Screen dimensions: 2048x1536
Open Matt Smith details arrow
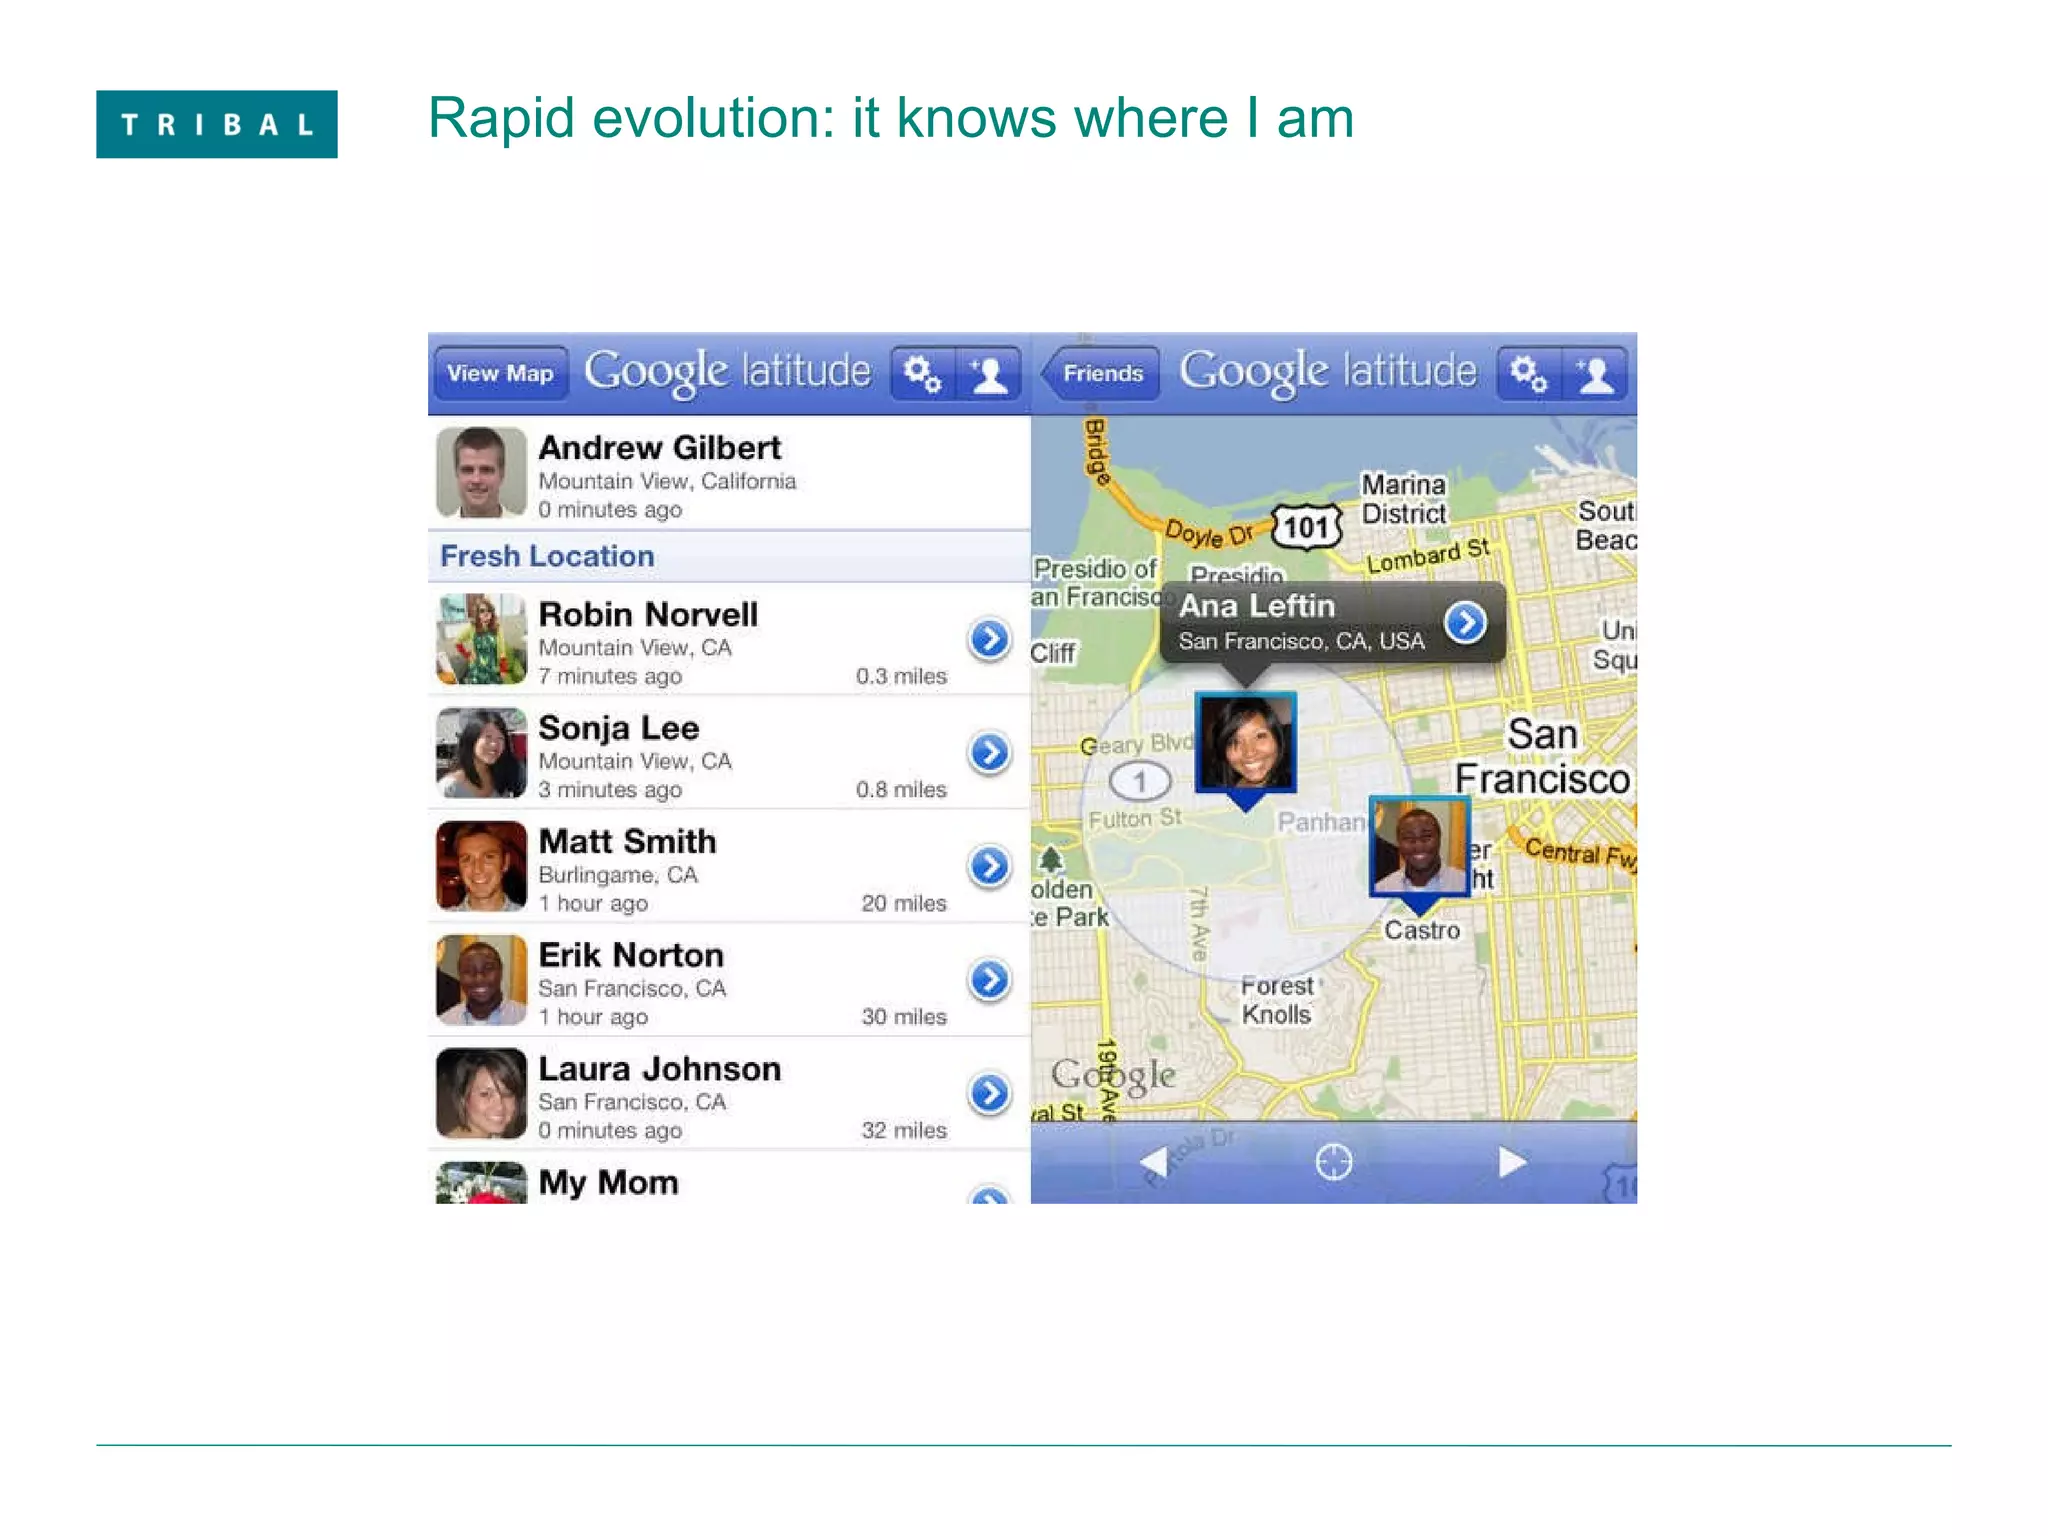pos(989,866)
